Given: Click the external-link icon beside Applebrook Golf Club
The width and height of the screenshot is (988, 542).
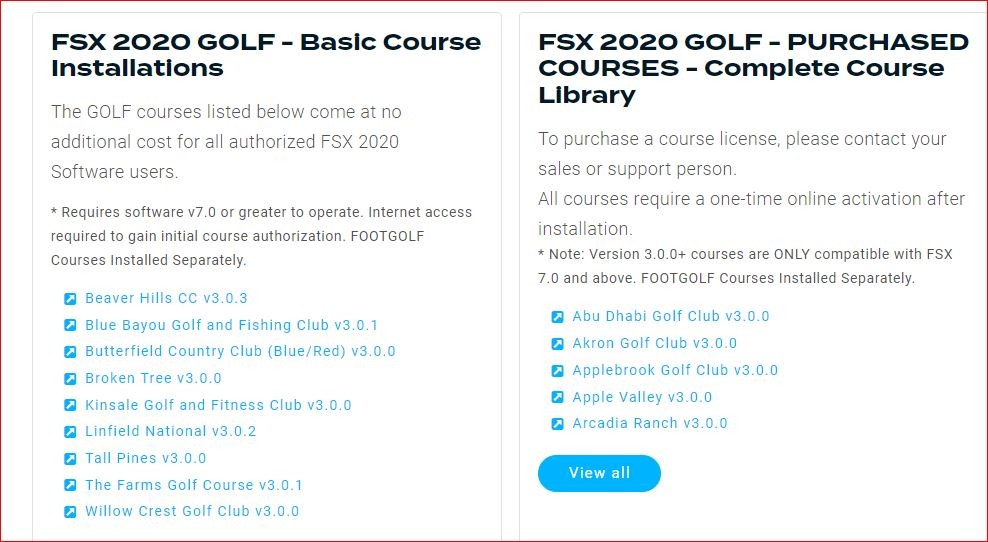Looking at the screenshot, I should coord(557,371).
